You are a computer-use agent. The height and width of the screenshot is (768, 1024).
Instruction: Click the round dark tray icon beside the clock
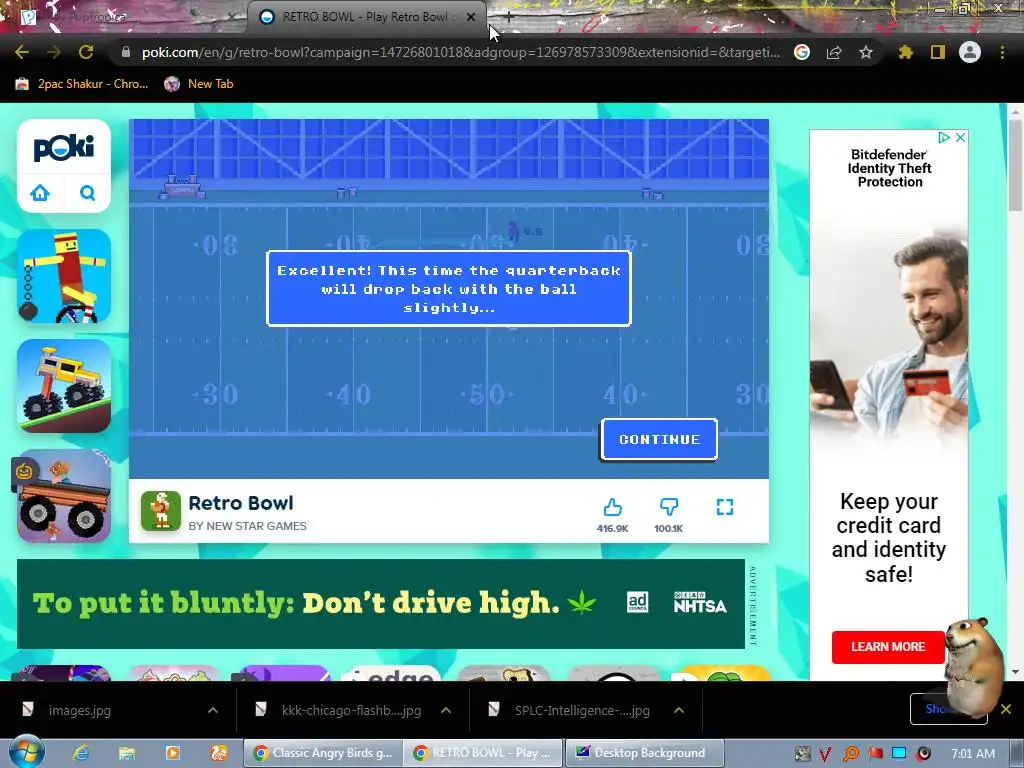(923, 754)
